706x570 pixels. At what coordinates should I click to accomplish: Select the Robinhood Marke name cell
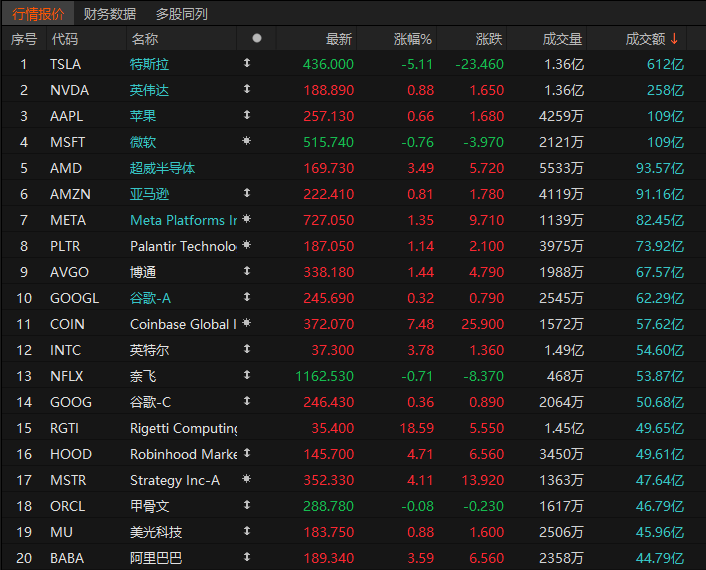coord(183,454)
